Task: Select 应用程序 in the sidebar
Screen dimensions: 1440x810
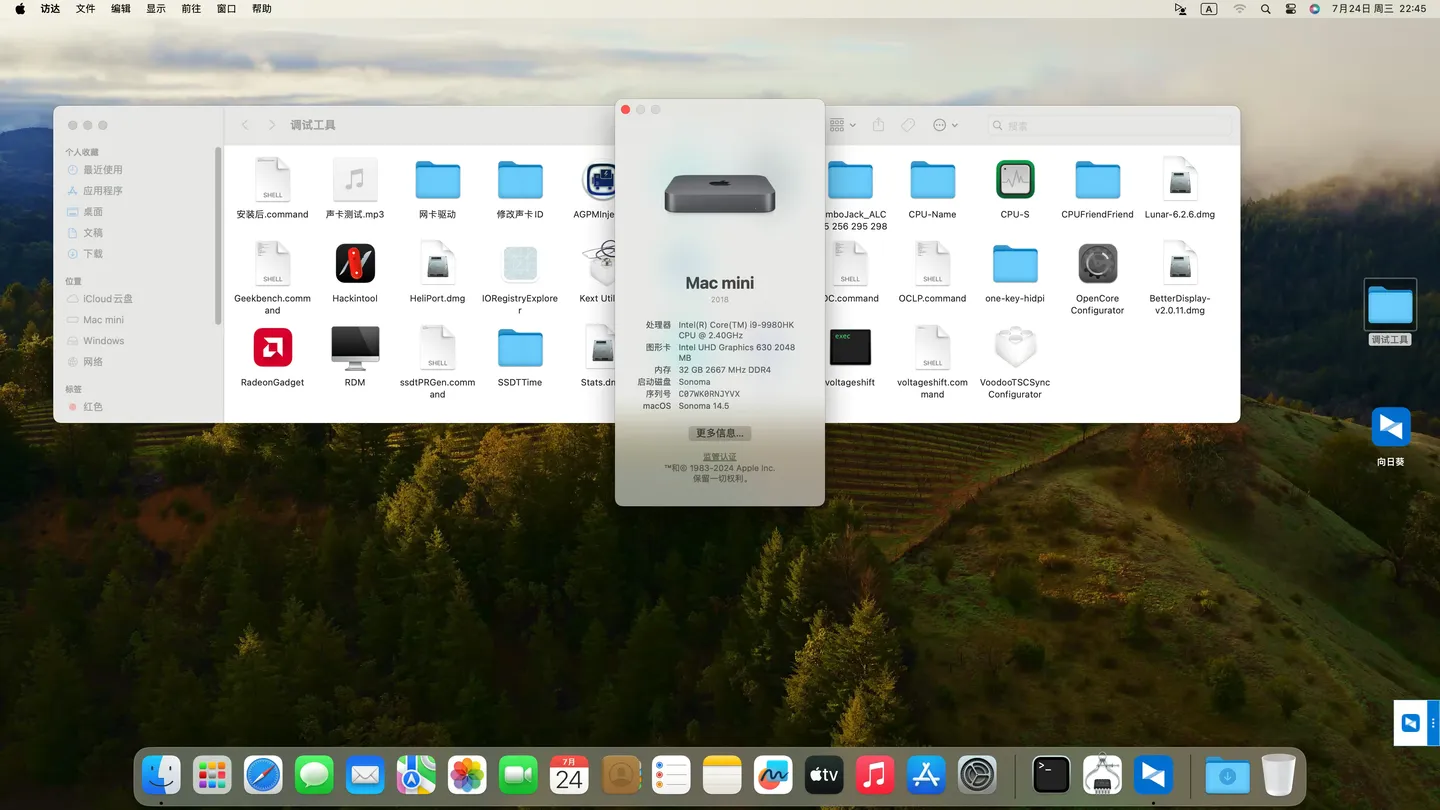Action: pos(102,190)
